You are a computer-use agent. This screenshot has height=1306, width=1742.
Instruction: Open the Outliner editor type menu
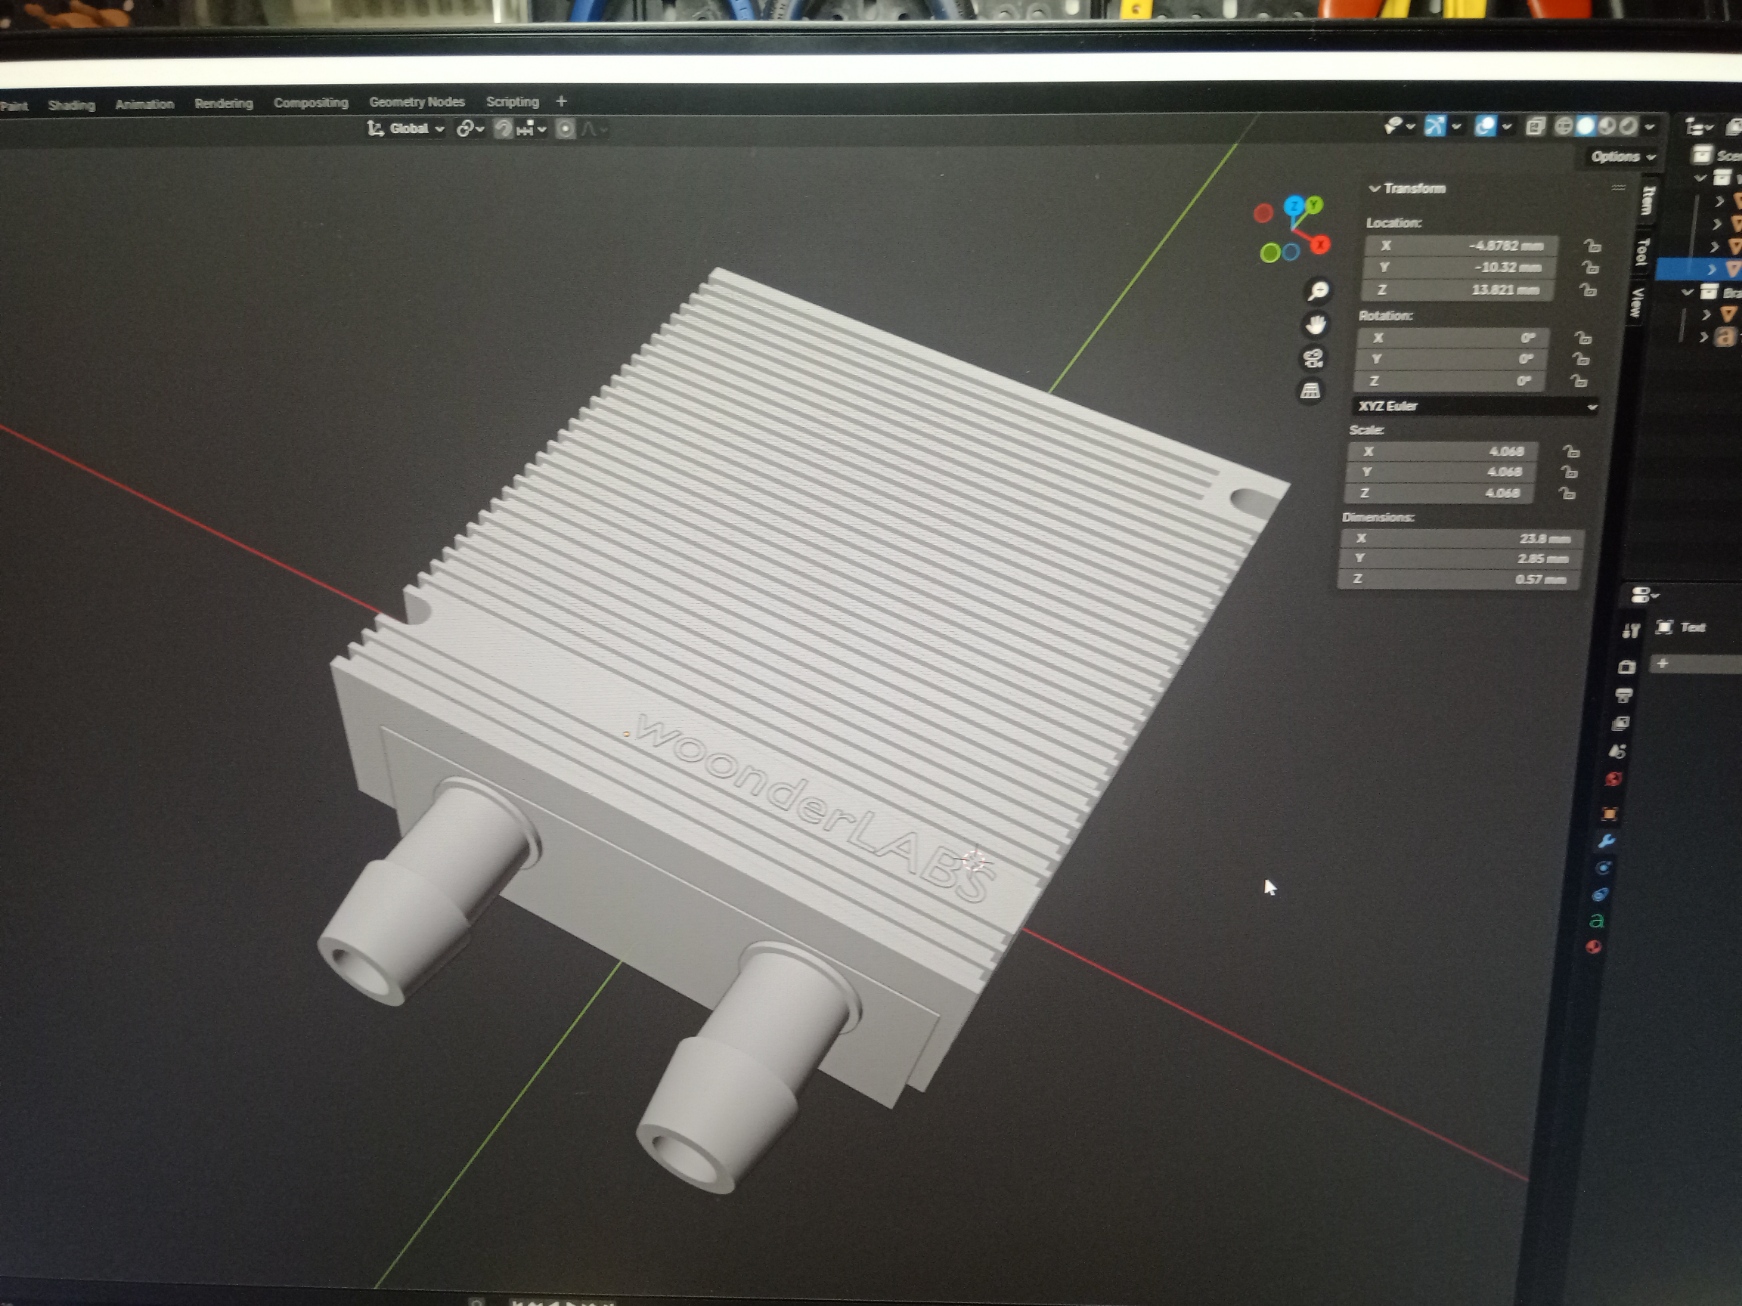coord(1698,127)
